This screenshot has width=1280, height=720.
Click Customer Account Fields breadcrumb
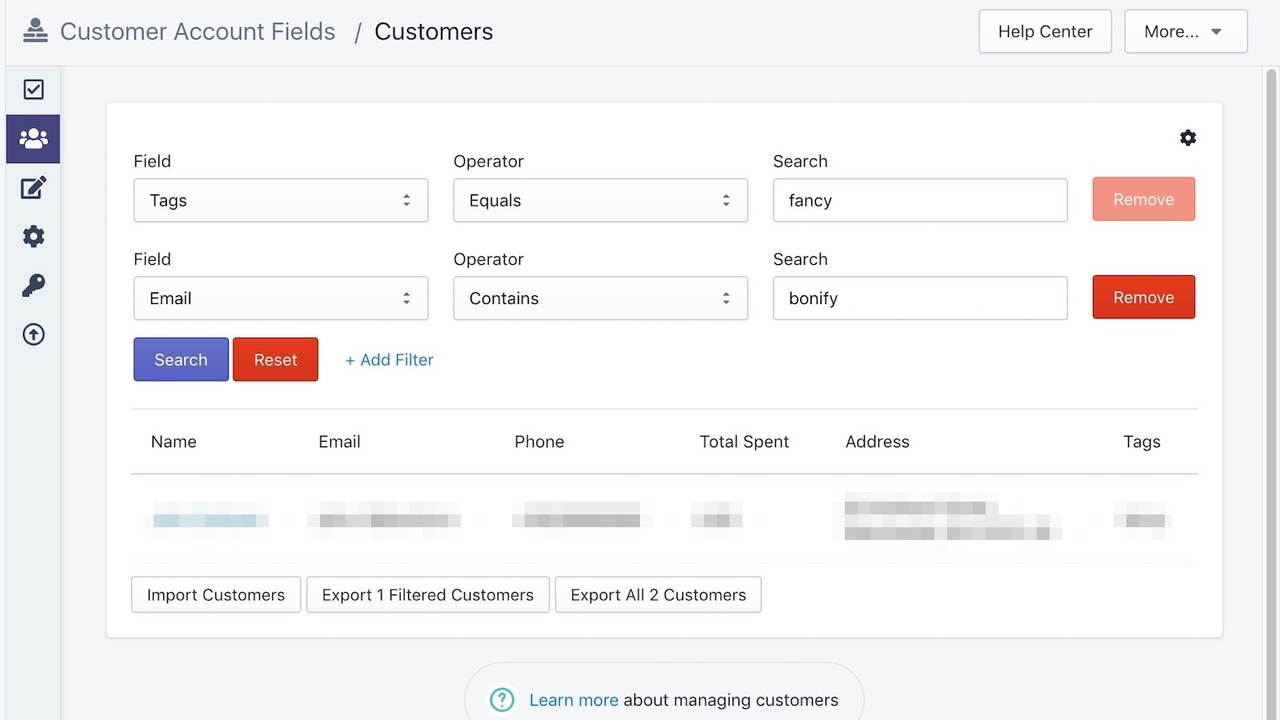pos(198,31)
